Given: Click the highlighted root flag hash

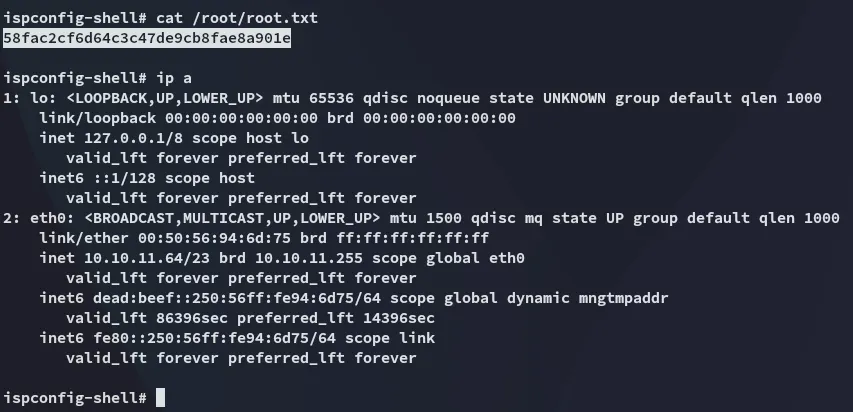Looking at the screenshot, I should [x=147, y=38].
